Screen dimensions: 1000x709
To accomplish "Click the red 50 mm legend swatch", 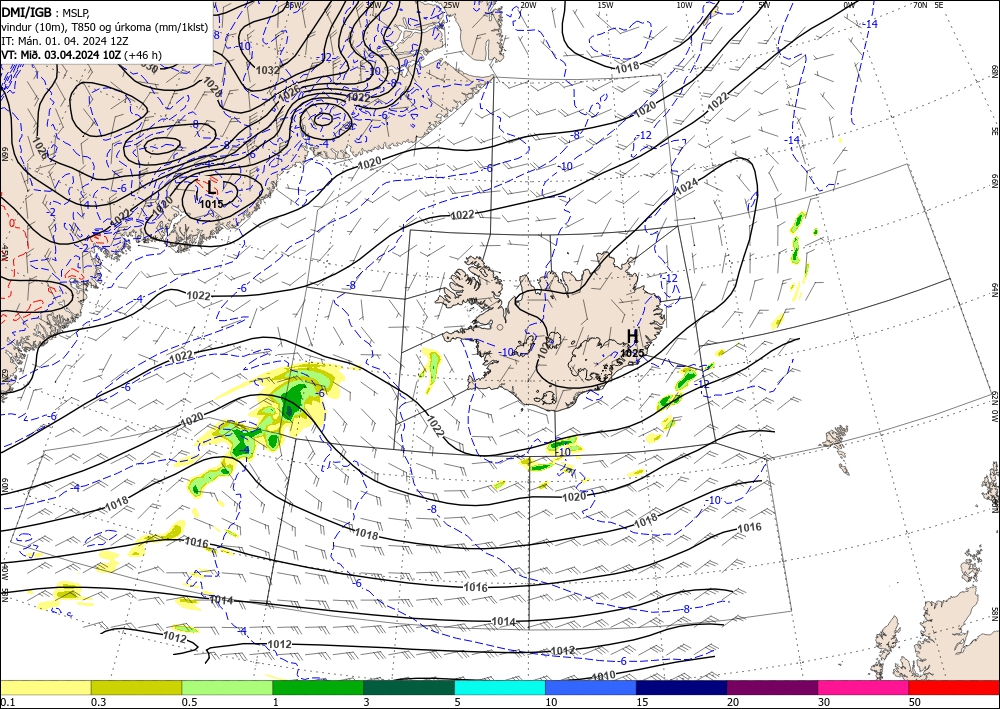I will (954, 687).
